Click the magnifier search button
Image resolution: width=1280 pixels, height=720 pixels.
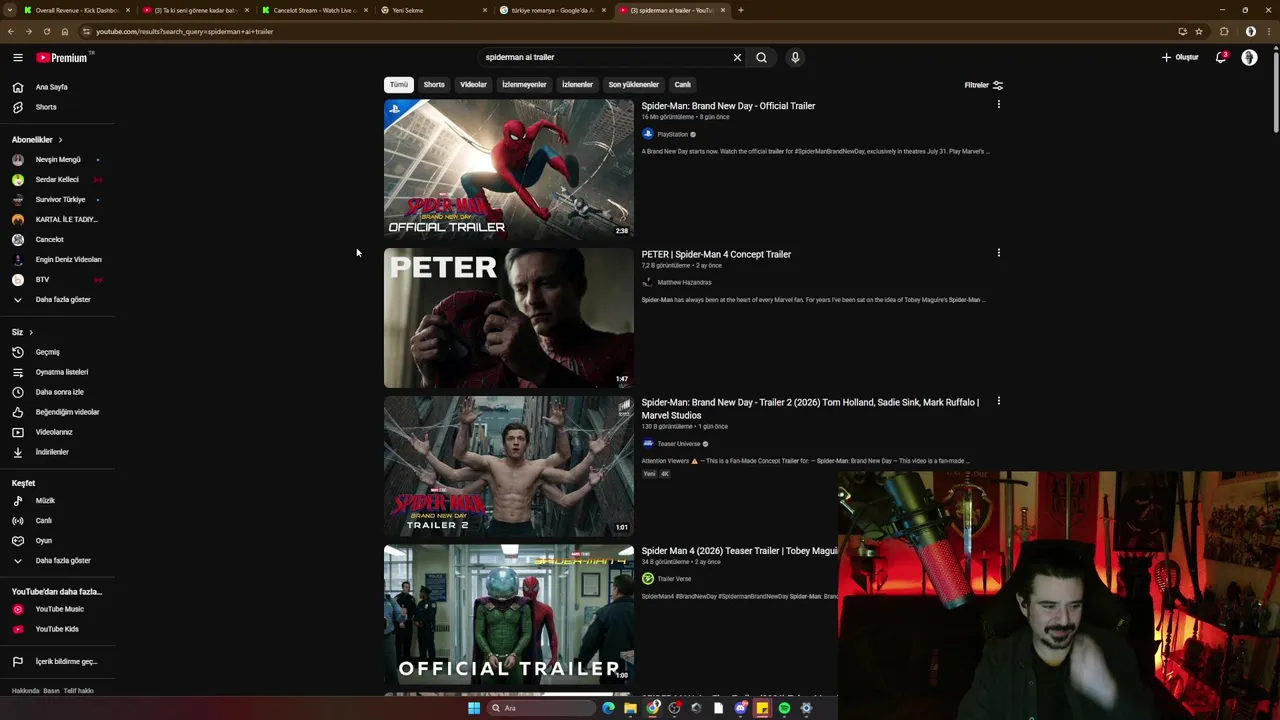pyautogui.click(x=761, y=57)
